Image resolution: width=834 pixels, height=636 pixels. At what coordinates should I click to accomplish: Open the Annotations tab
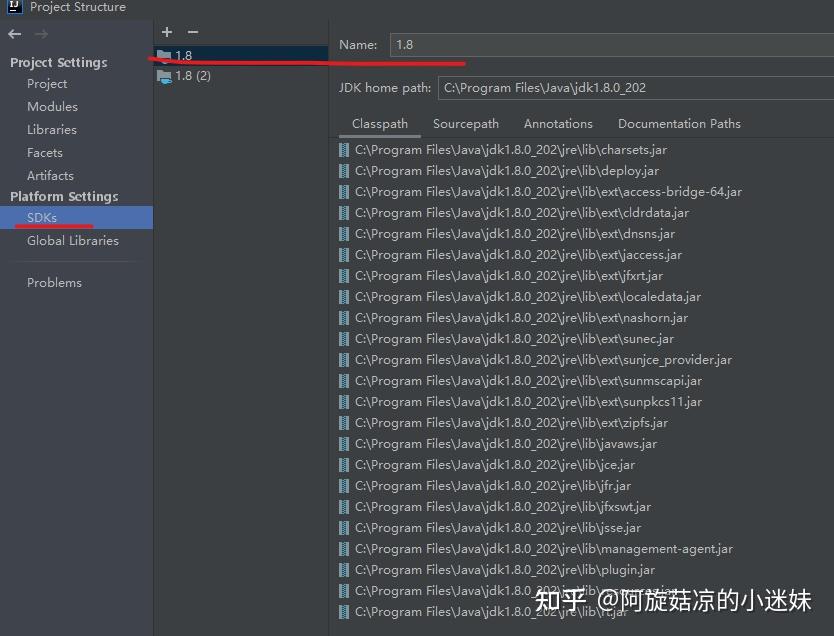tap(558, 124)
